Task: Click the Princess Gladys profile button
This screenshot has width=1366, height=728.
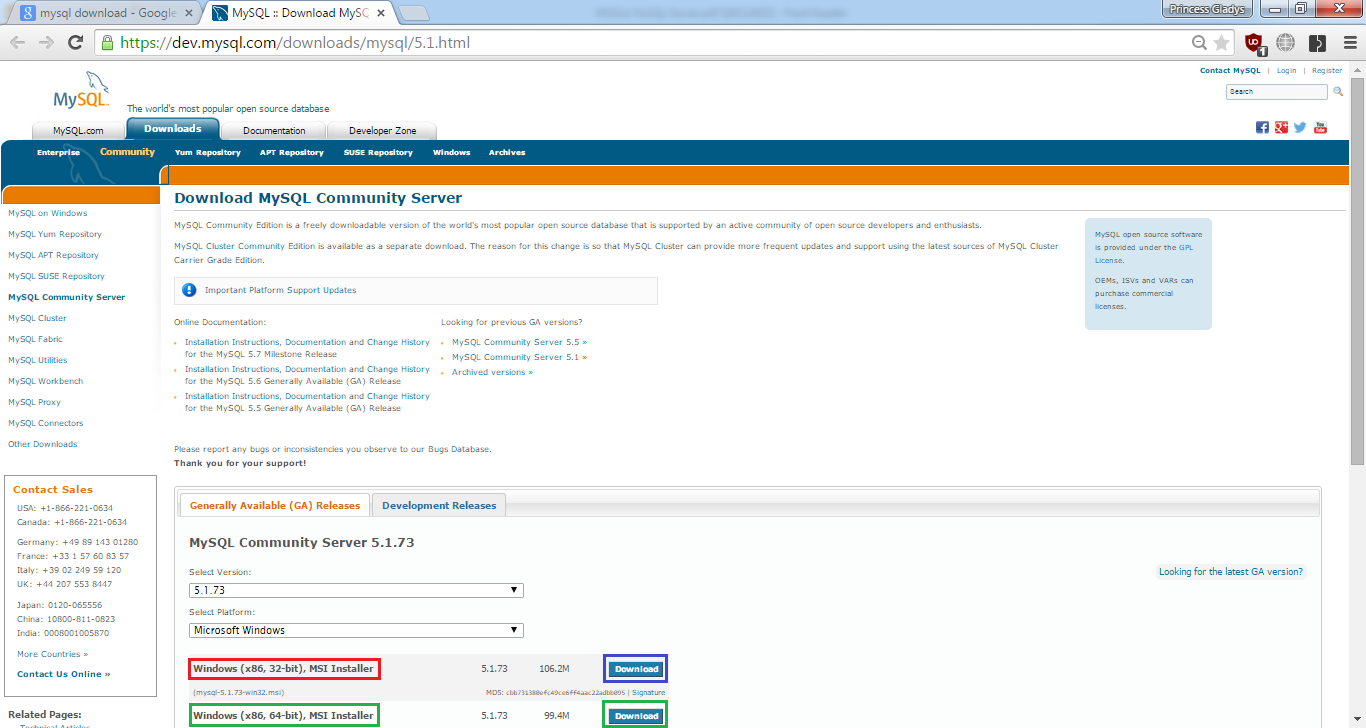Action: coord(1207,8)
